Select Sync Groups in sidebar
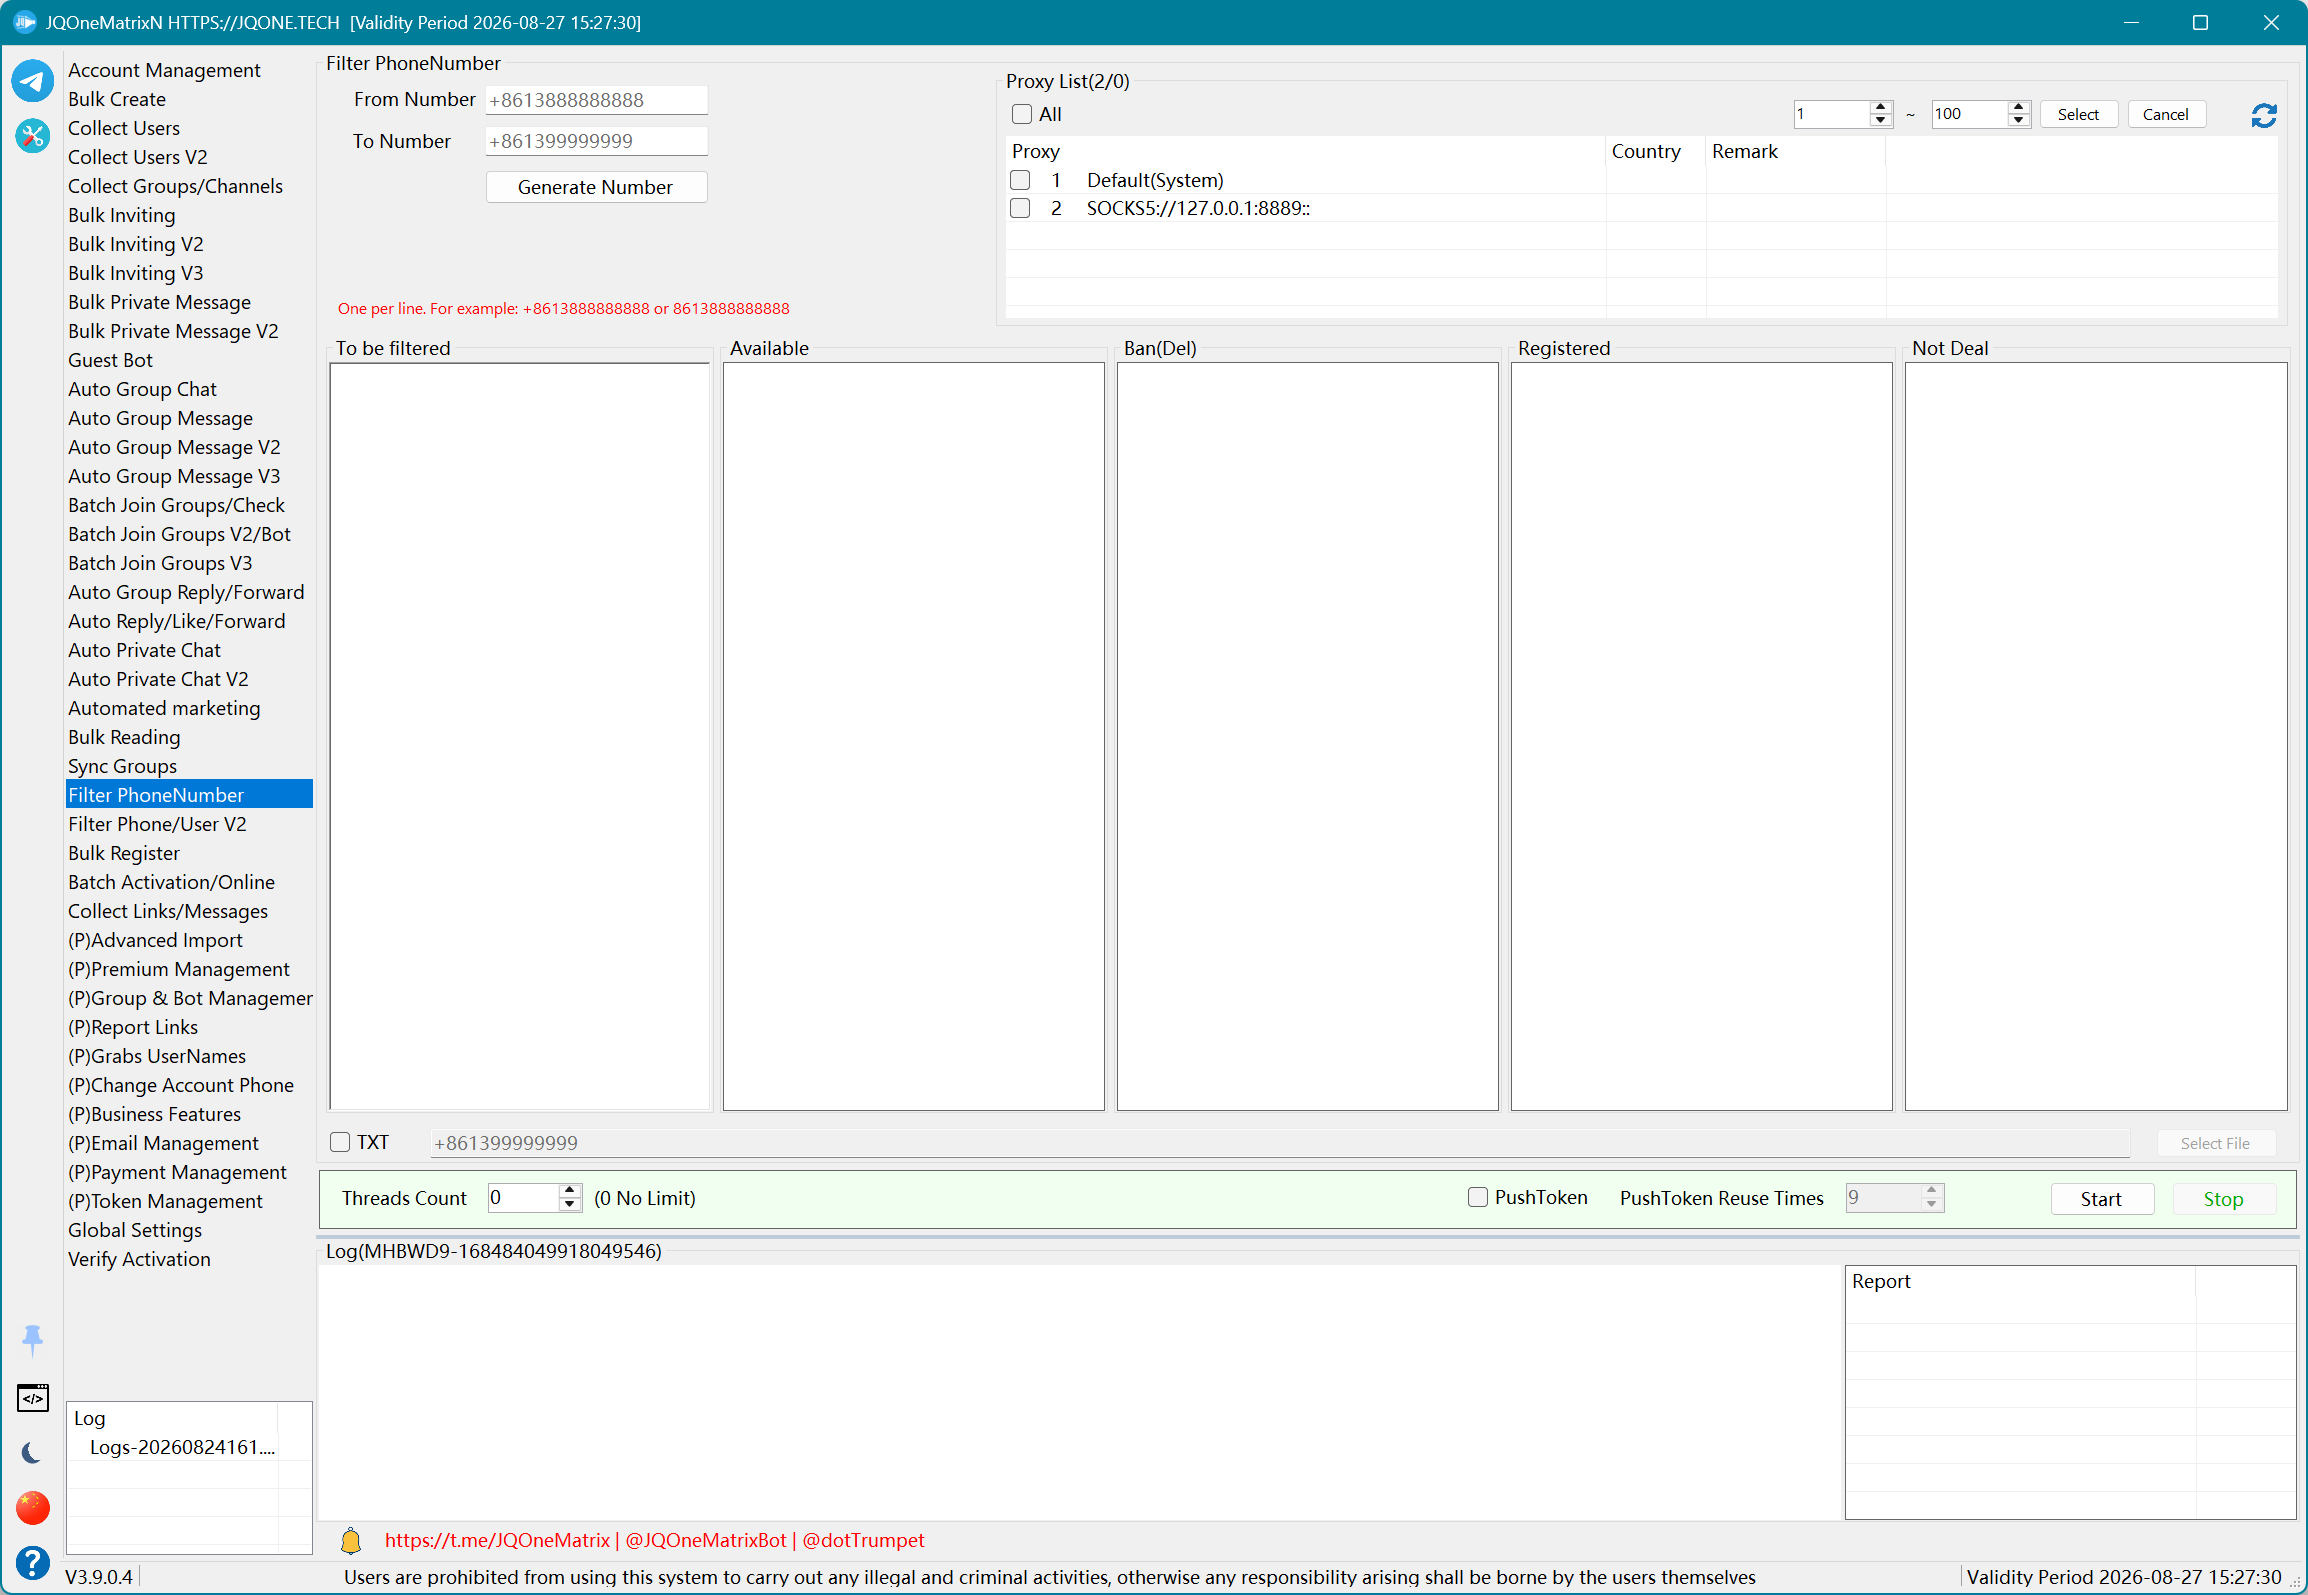2308x1595 pixels. (x=122, y=766)
